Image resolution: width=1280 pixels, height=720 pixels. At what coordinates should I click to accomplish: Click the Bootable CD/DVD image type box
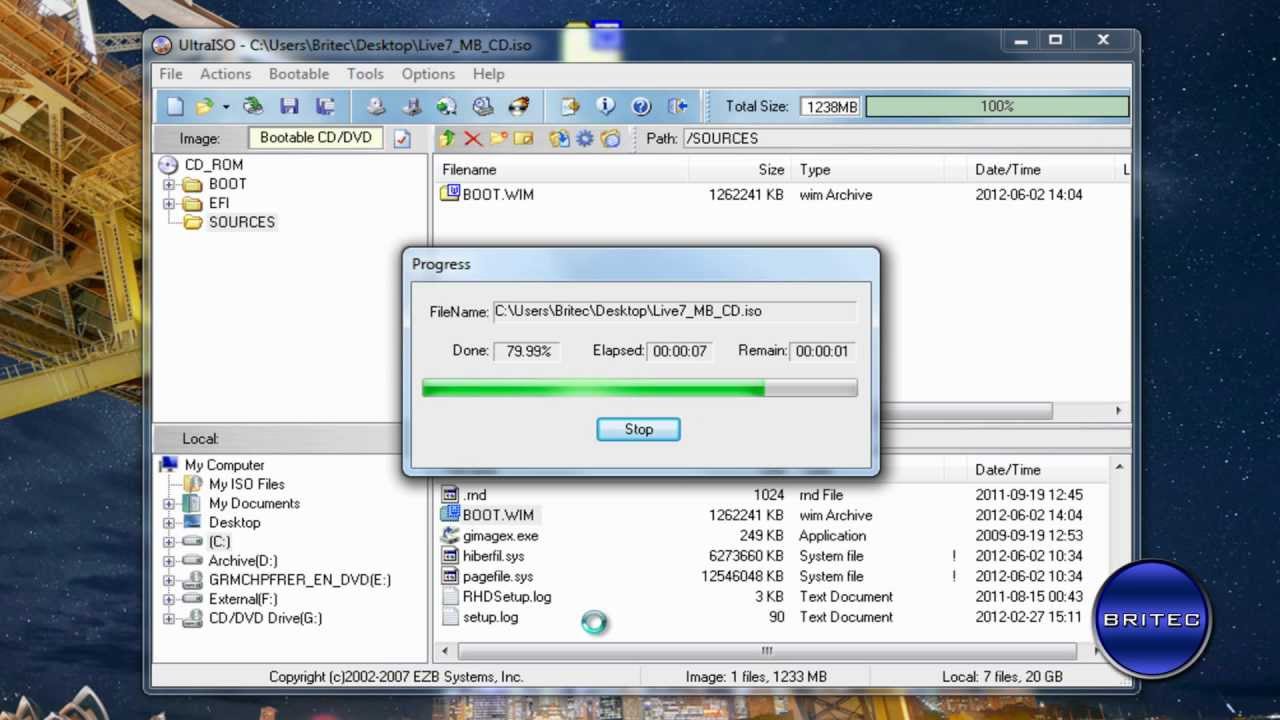pos(316,138)
